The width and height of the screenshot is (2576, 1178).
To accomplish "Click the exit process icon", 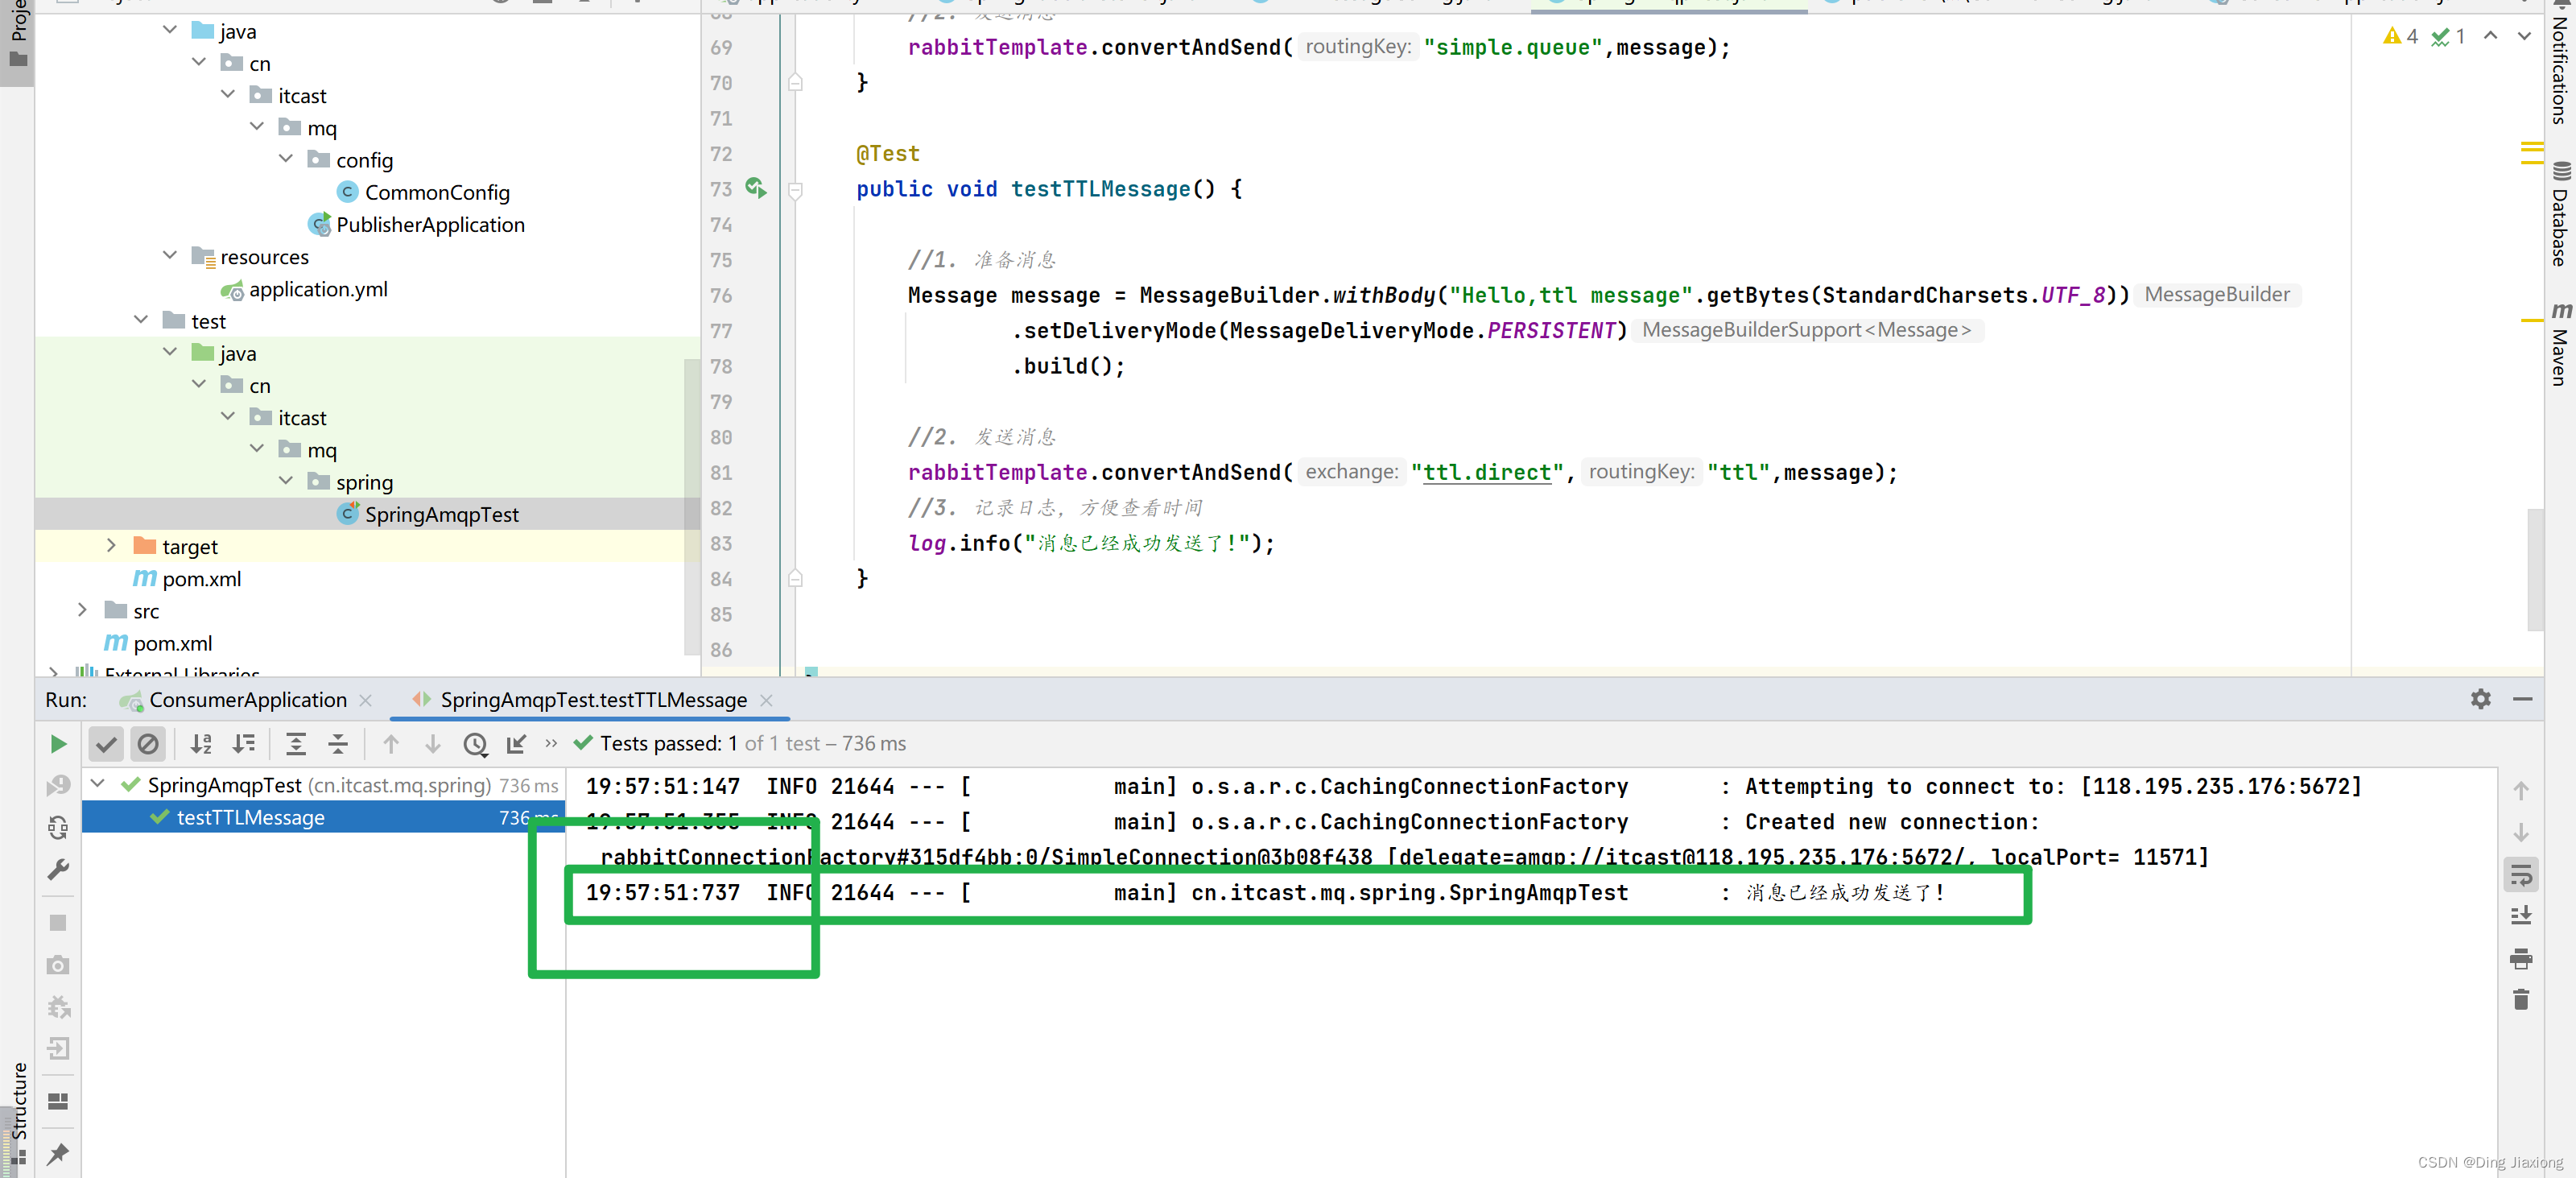I will point(58,1049).
